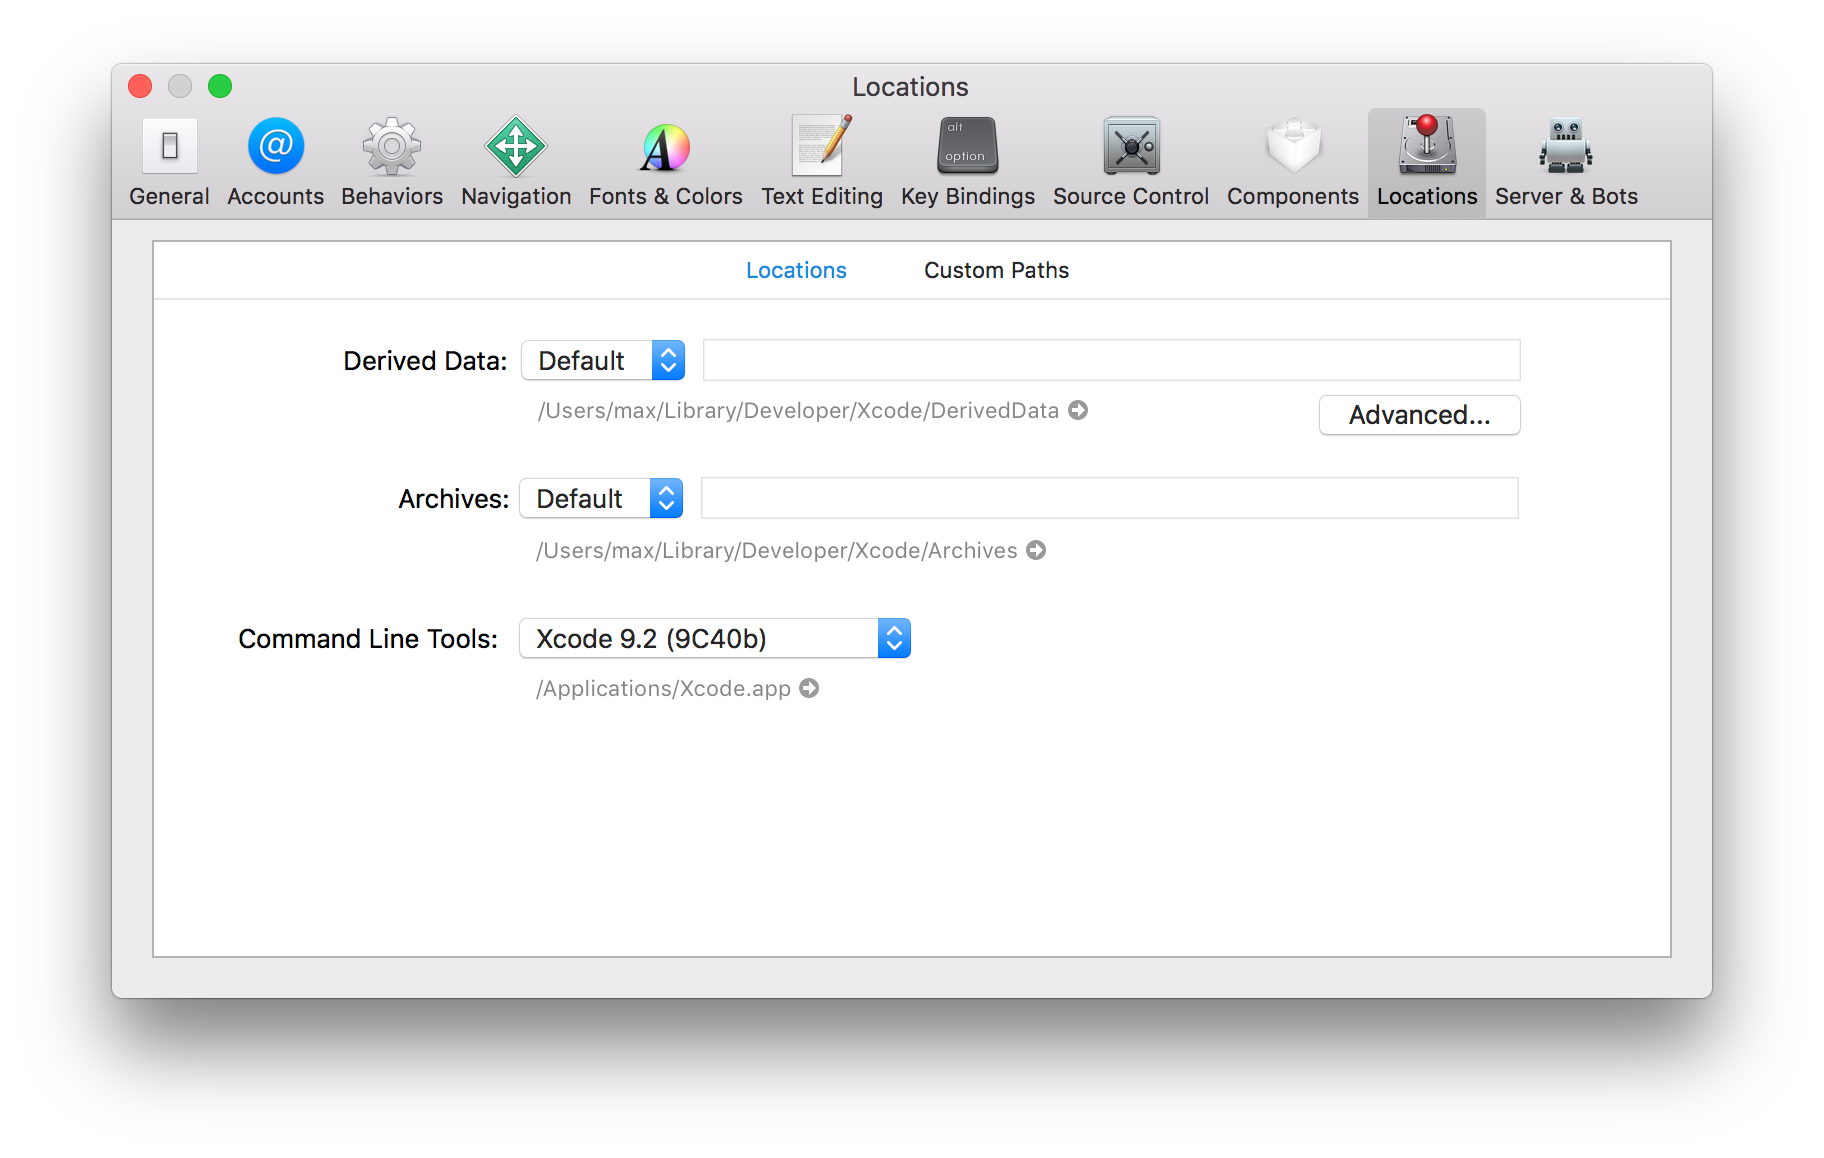Viewport: 1824px width, 1158px height.
Task: Expand the Archives location dropdown
Action: [601, 498]
